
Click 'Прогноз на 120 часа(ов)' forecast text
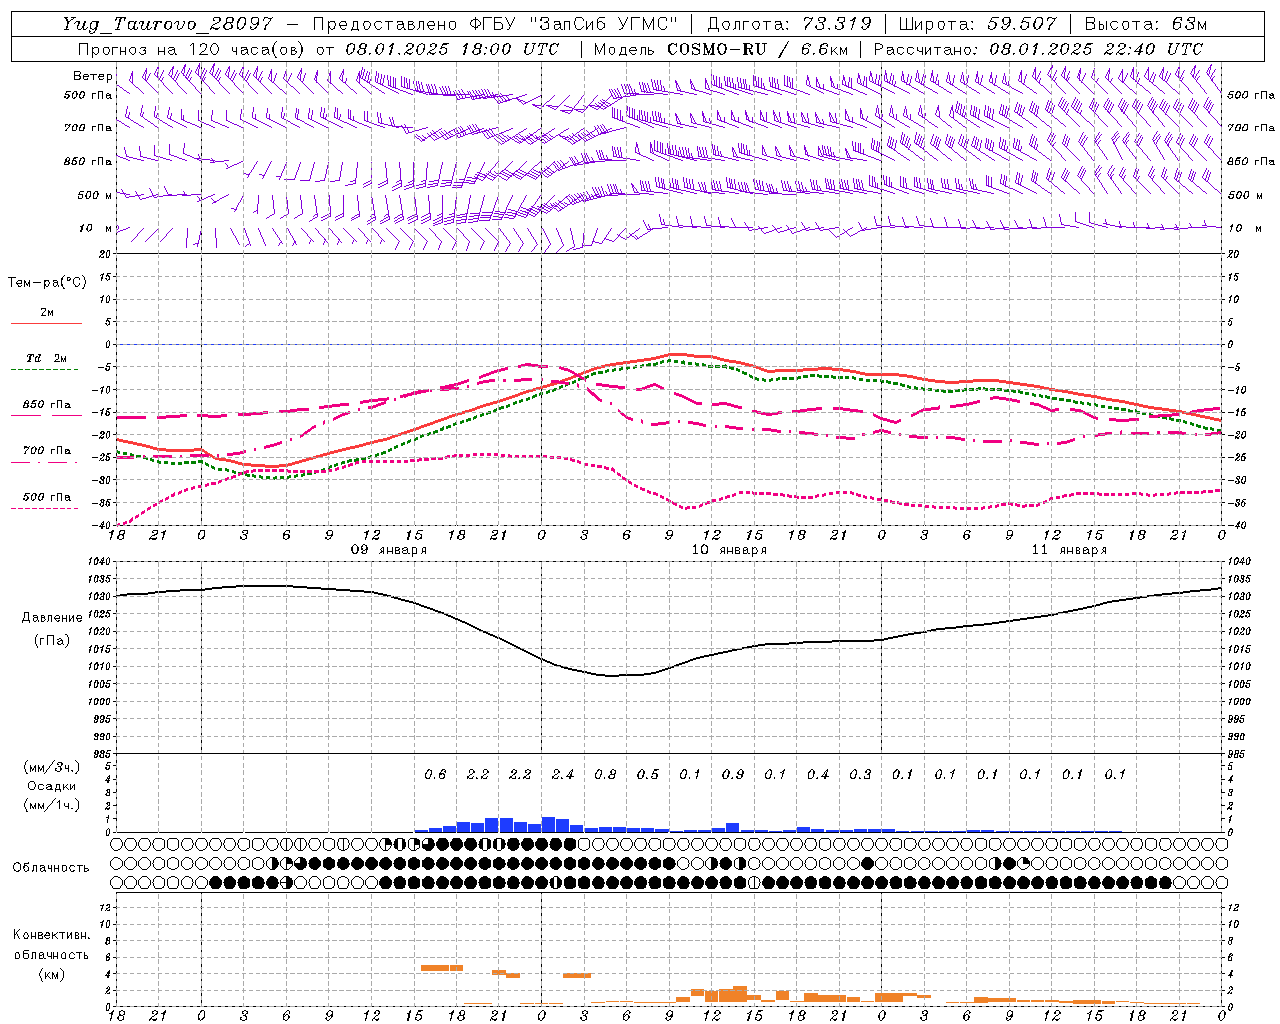click(192, 49)
